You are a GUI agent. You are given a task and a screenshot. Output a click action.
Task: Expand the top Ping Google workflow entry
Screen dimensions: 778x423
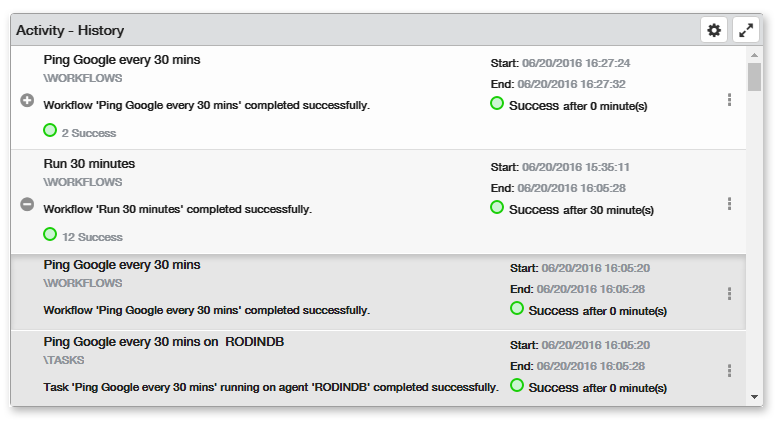click(x=27, y=101)
